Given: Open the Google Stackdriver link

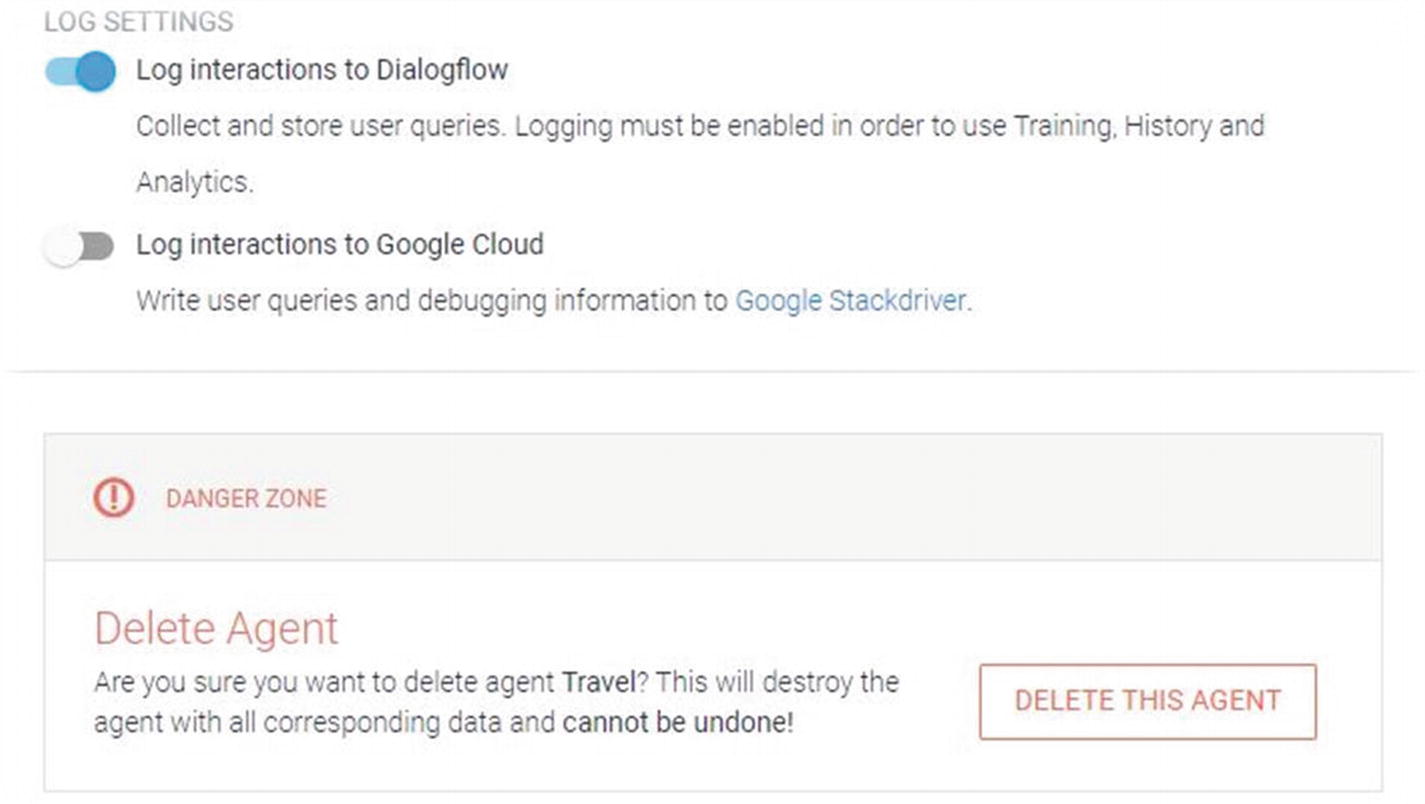Looking at the screenshot, I should [x=852, y=301].
